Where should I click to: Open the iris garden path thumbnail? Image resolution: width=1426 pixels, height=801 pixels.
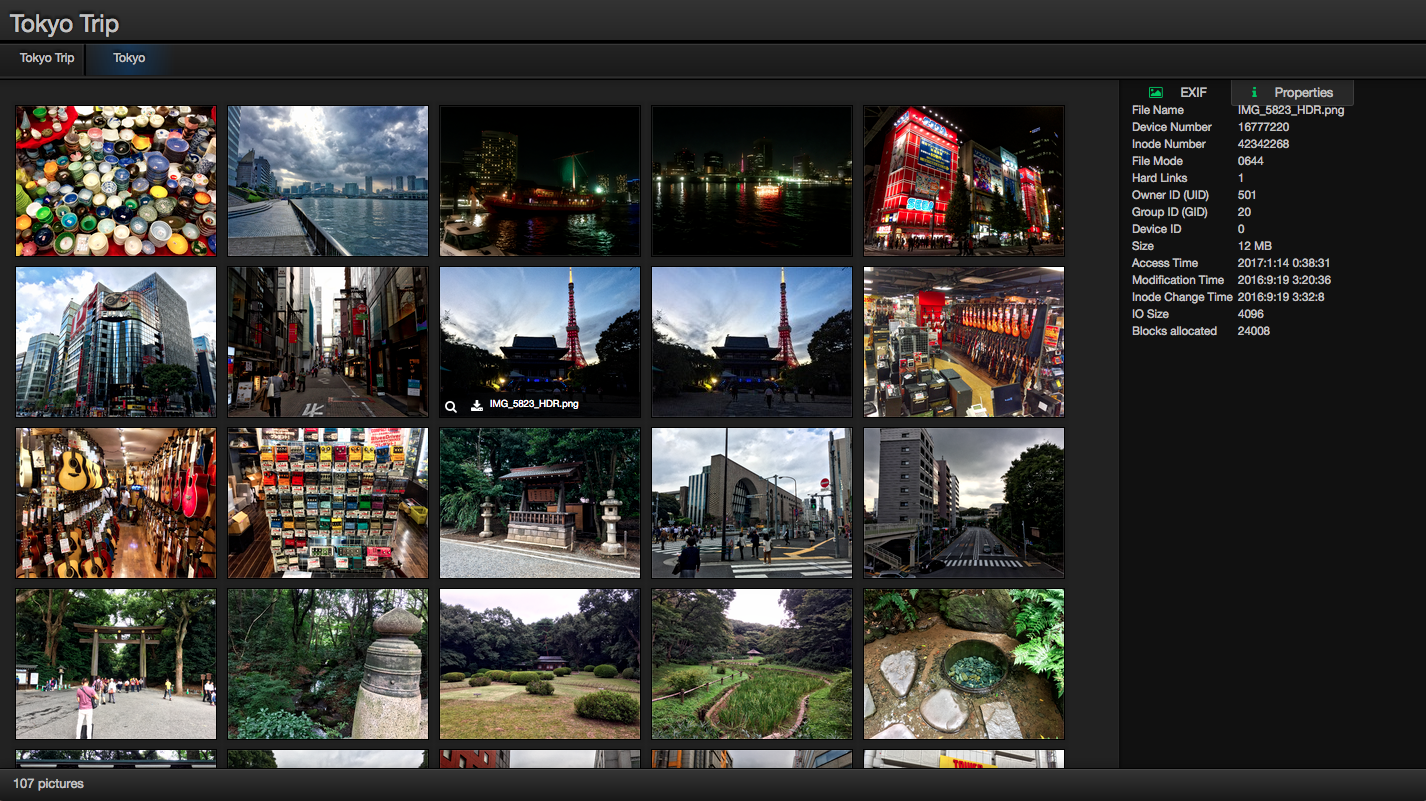click(x=752, y=664)
